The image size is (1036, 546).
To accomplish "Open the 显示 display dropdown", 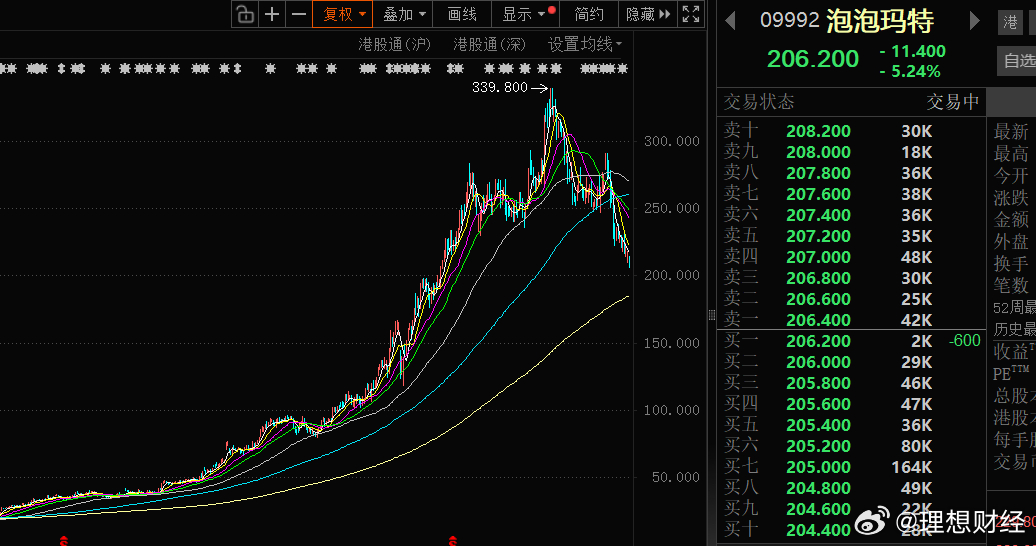I will click(525, 14).
